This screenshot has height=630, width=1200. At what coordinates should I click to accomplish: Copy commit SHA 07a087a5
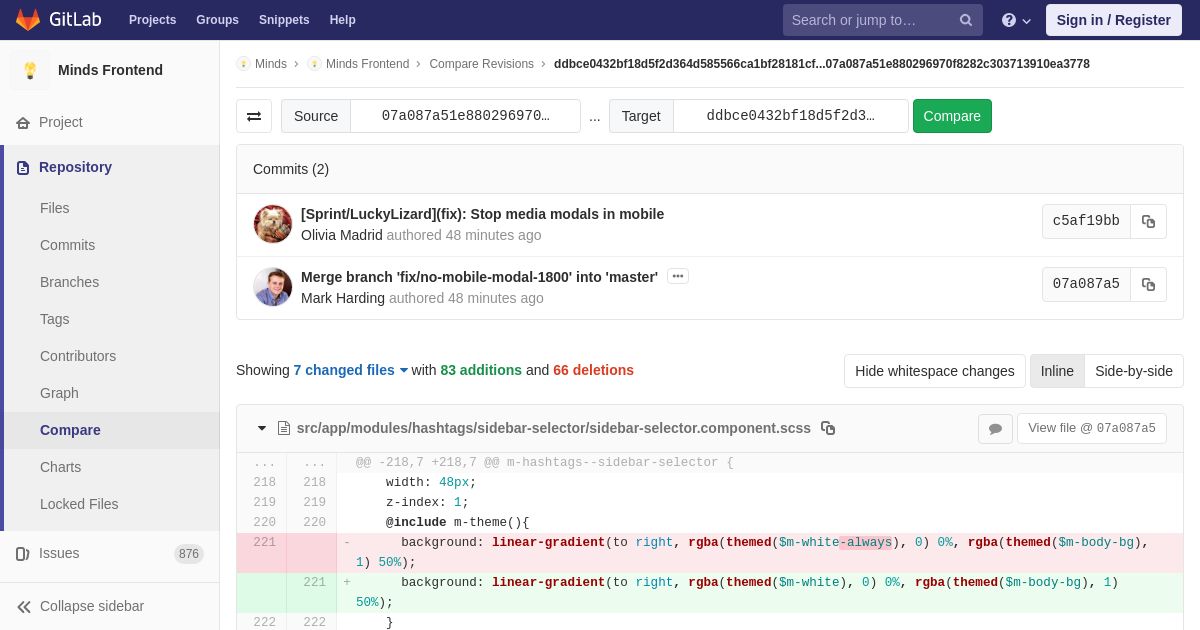coord(1148,284)
